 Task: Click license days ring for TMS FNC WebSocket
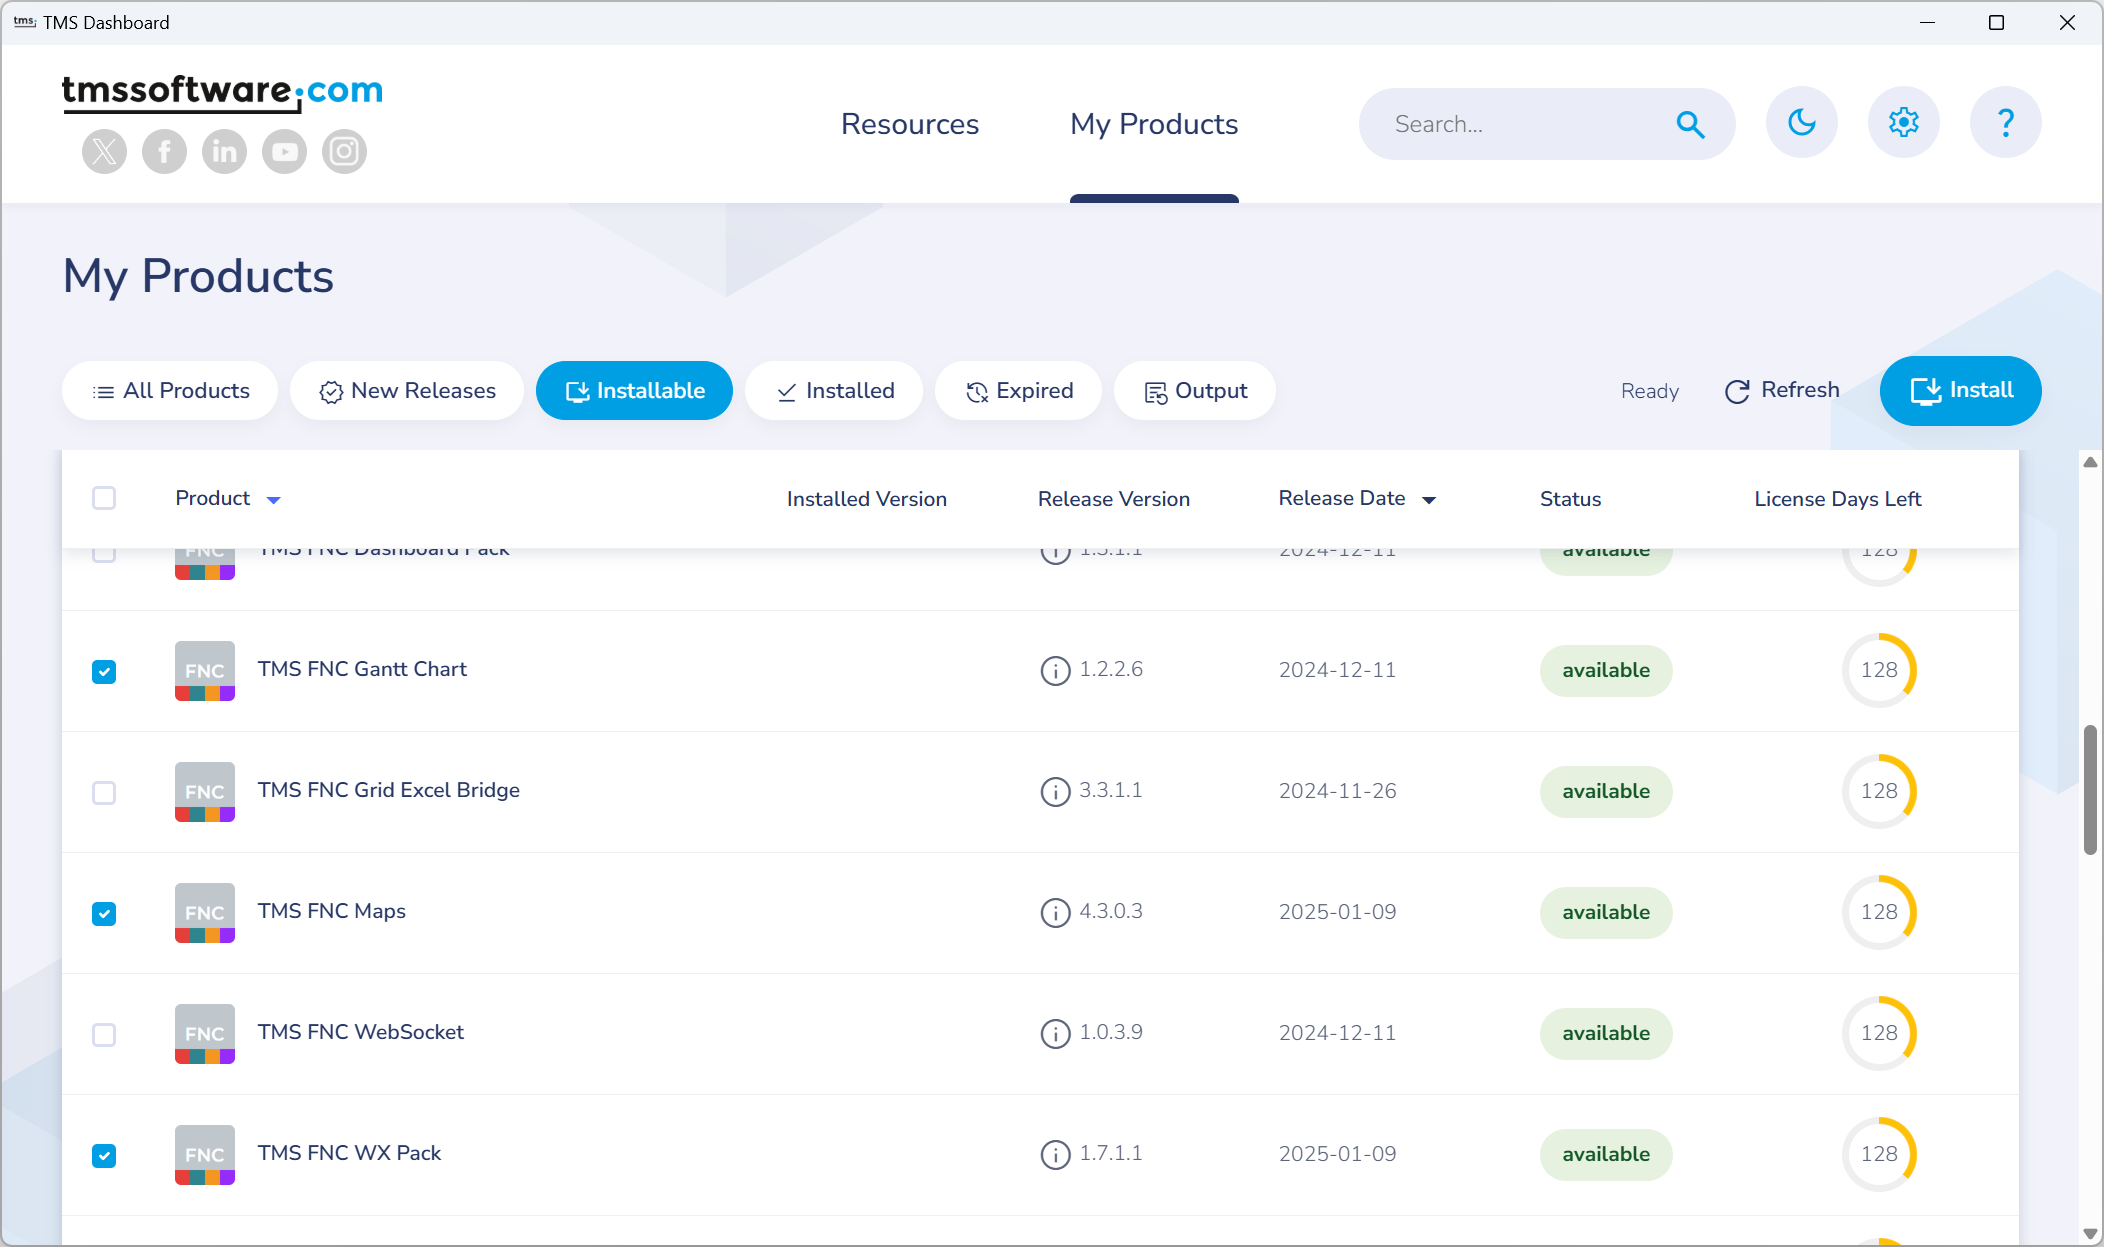click(1879, 1033)
